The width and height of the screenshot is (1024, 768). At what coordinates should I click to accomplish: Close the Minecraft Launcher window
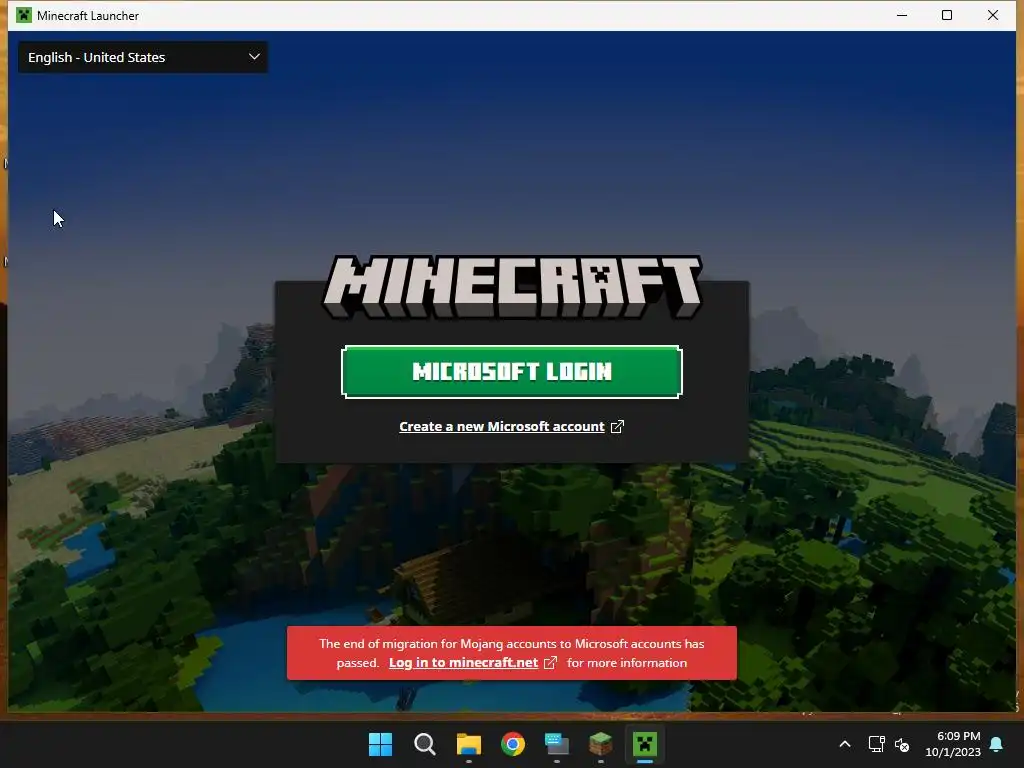click(993, 15)
